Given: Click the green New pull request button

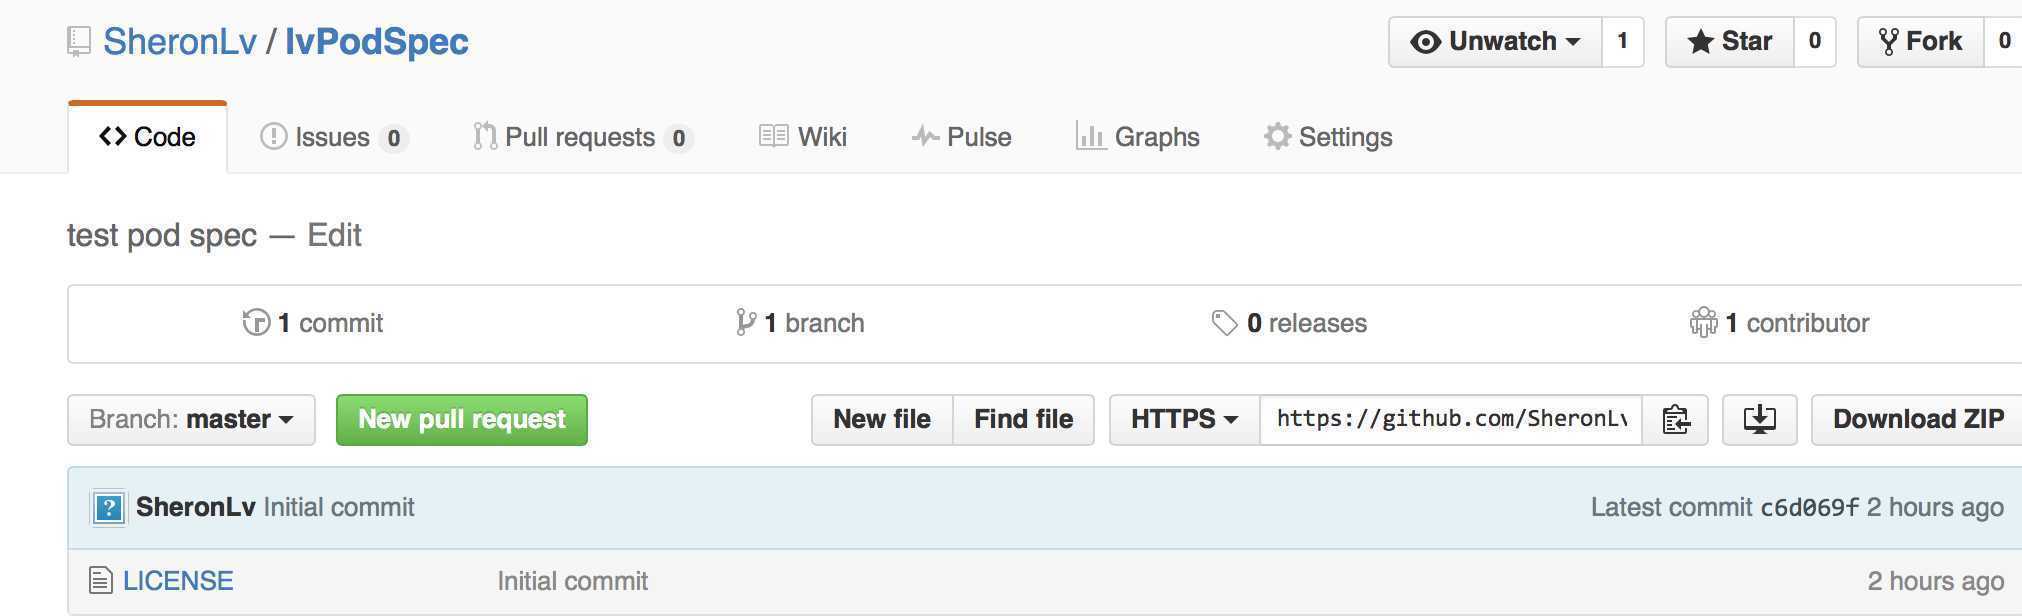Looking at the screenshot, I should click(462, 420).
